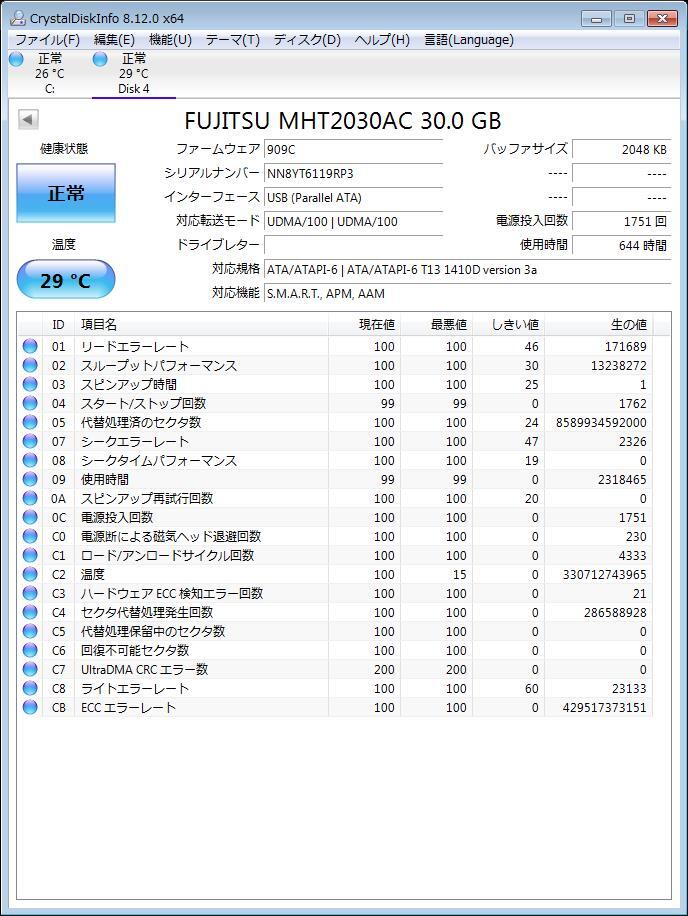Click status orb for row C1 ロード/アンロードサイクル回数
Screen dimensions: 688x916
tap(30, 555)
